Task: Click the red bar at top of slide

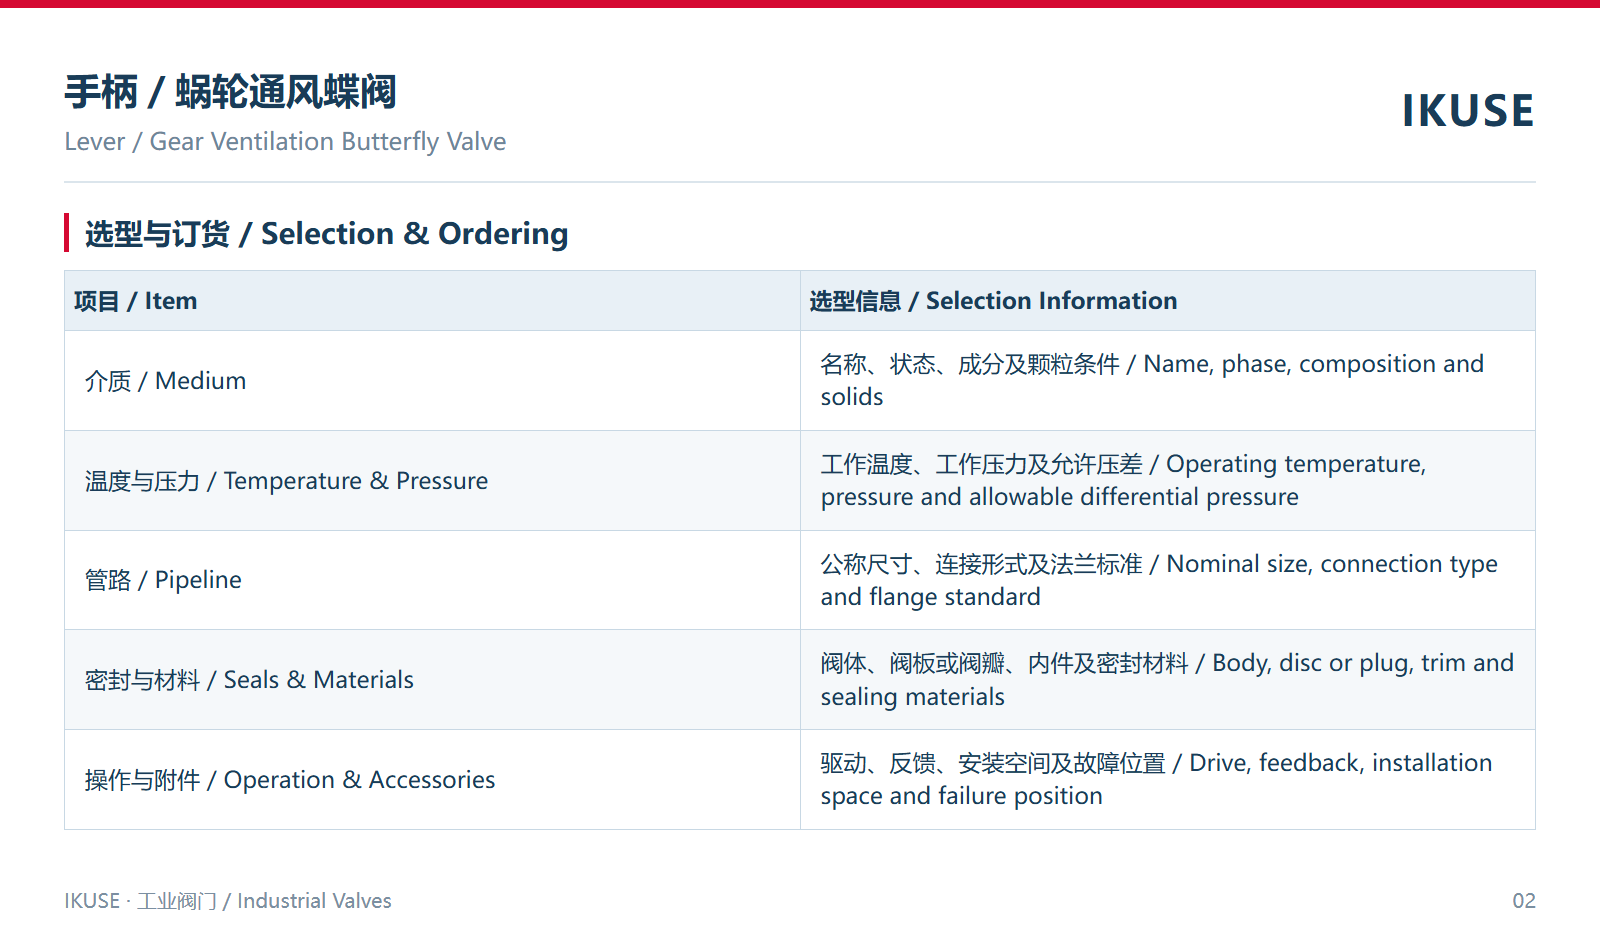Action: (x=800, y=4)
